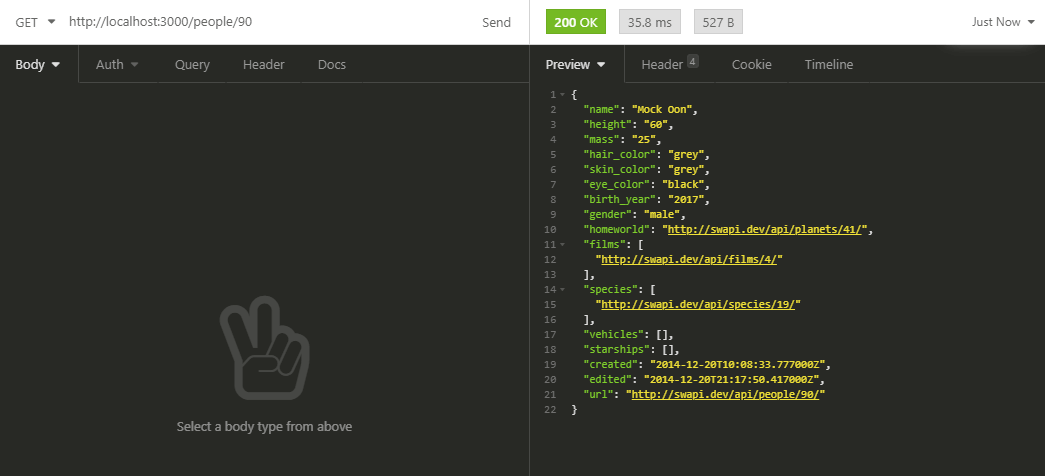Switch to the Auth tab

point(117,65)
